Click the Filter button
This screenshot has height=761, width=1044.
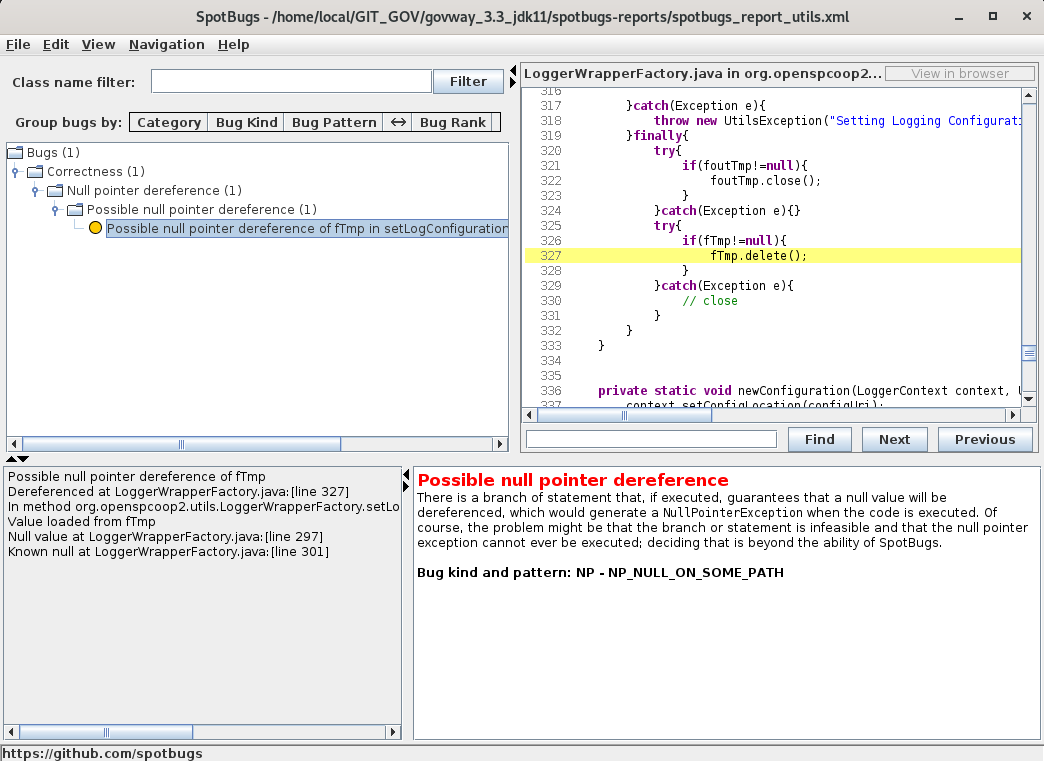(x=468, y=81)
